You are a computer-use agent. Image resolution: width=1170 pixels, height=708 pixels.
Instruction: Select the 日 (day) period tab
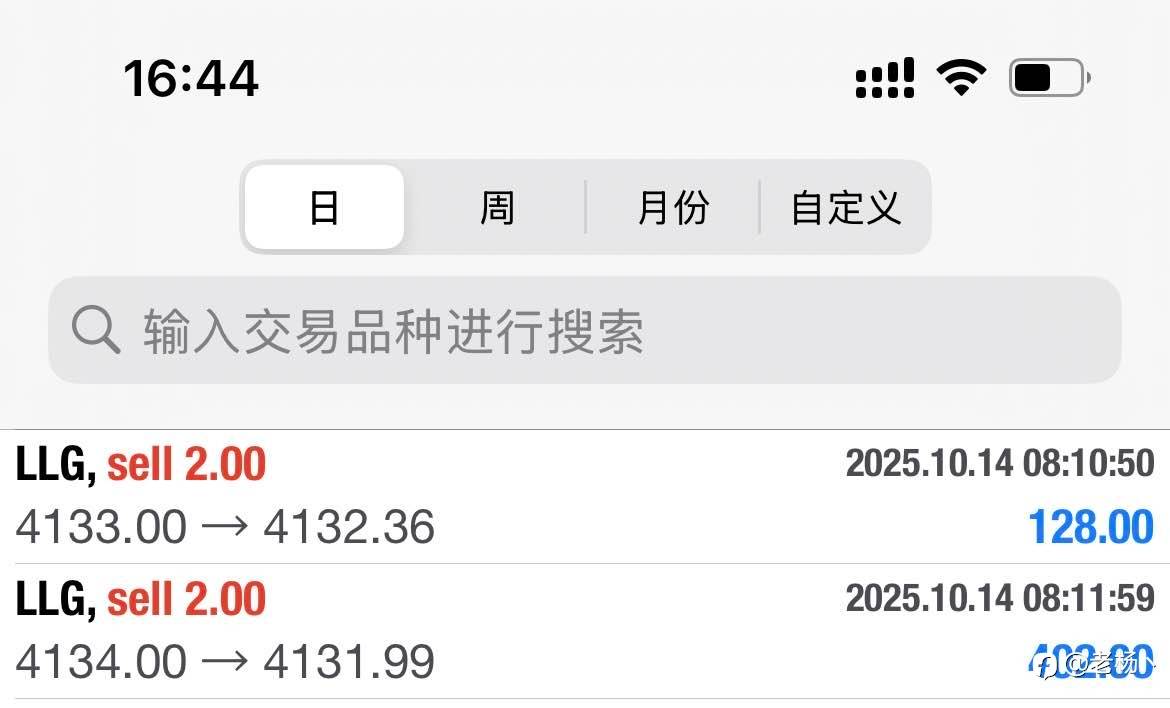point(324,208)
